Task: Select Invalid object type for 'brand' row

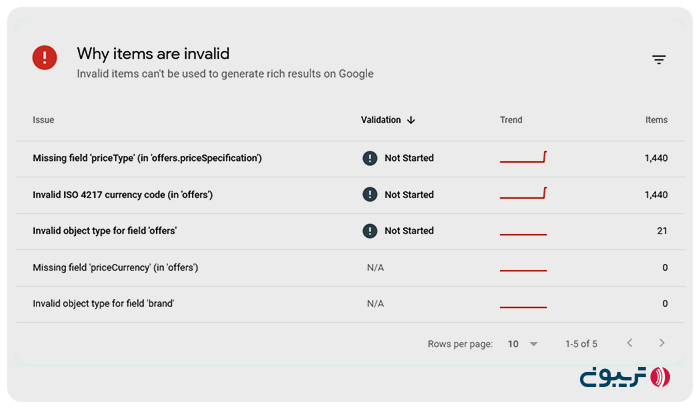Action: tap(103, 303)
